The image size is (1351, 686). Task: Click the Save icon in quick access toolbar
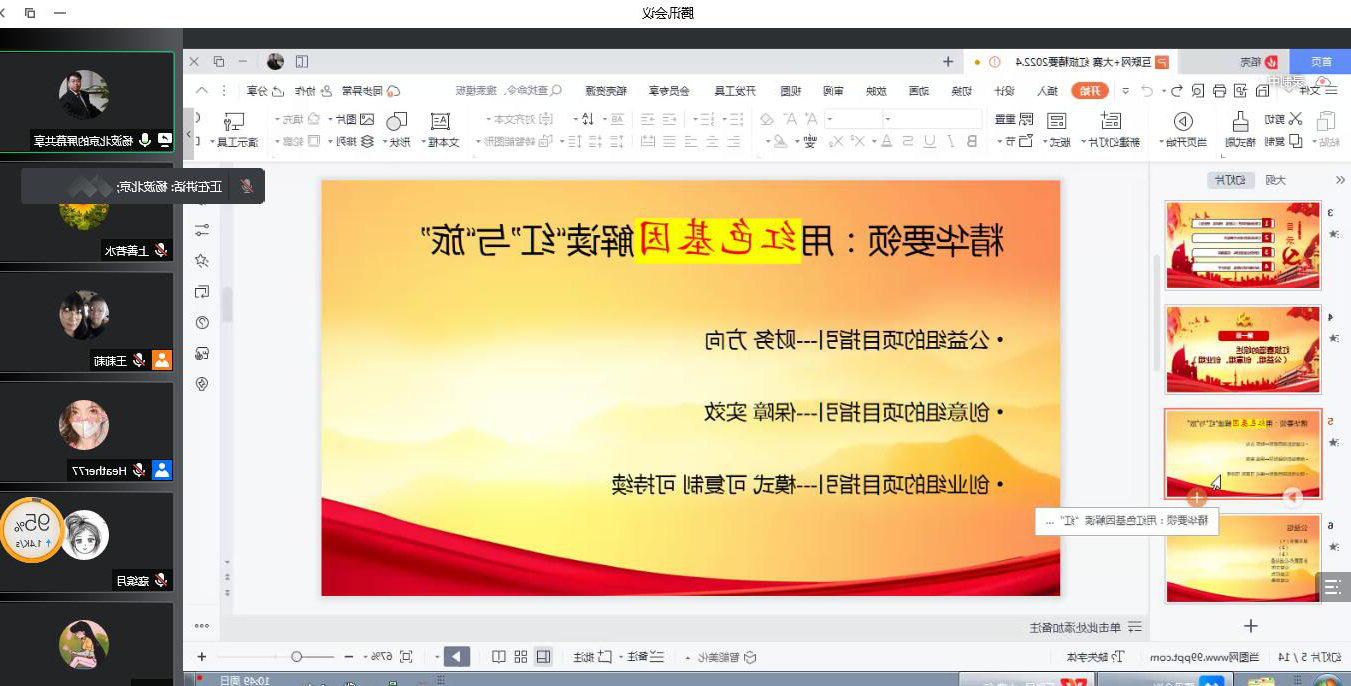pyautogui.click(x=1263, y=91)
